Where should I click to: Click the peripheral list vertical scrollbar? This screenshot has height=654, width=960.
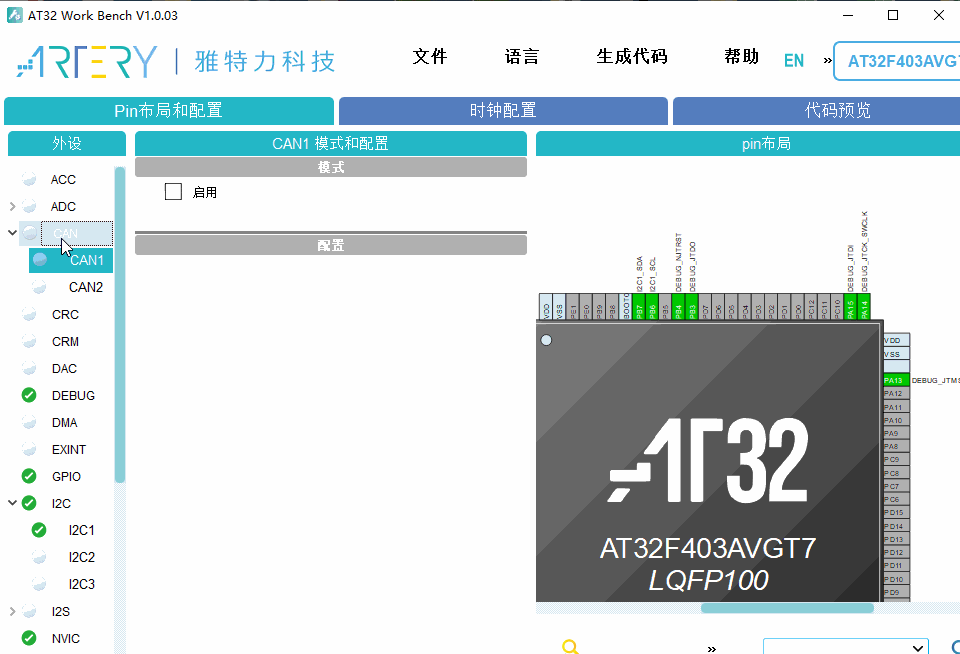[x=120, y=325]
